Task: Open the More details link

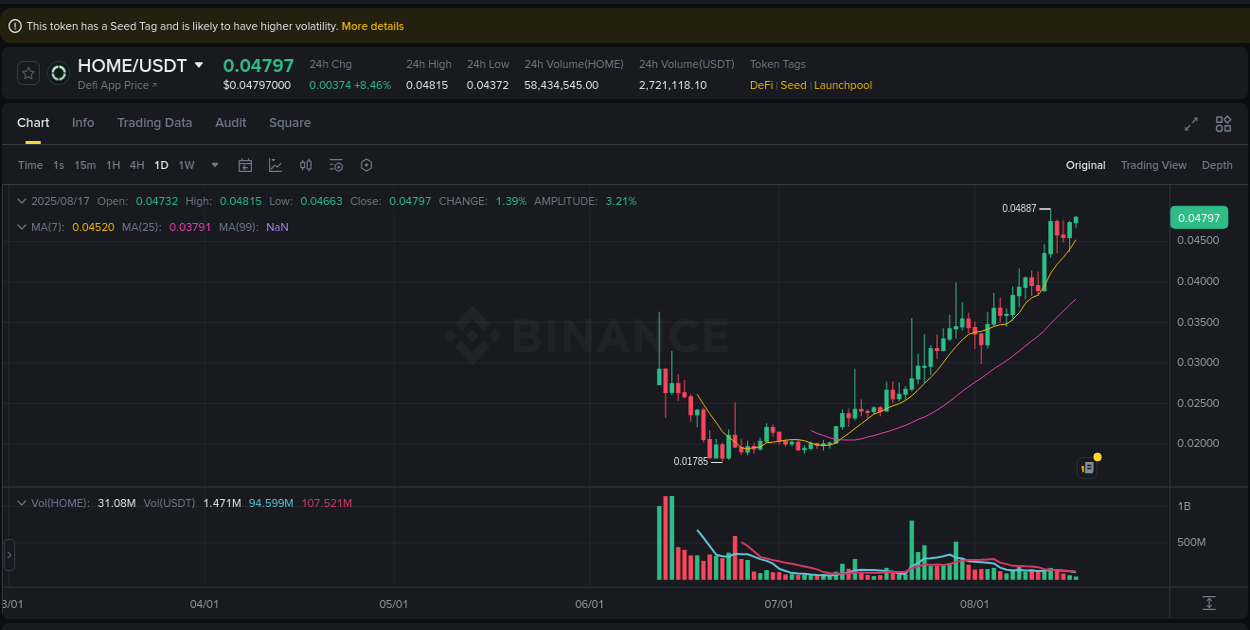Action: pyautogui.click(x=373, y=26)
